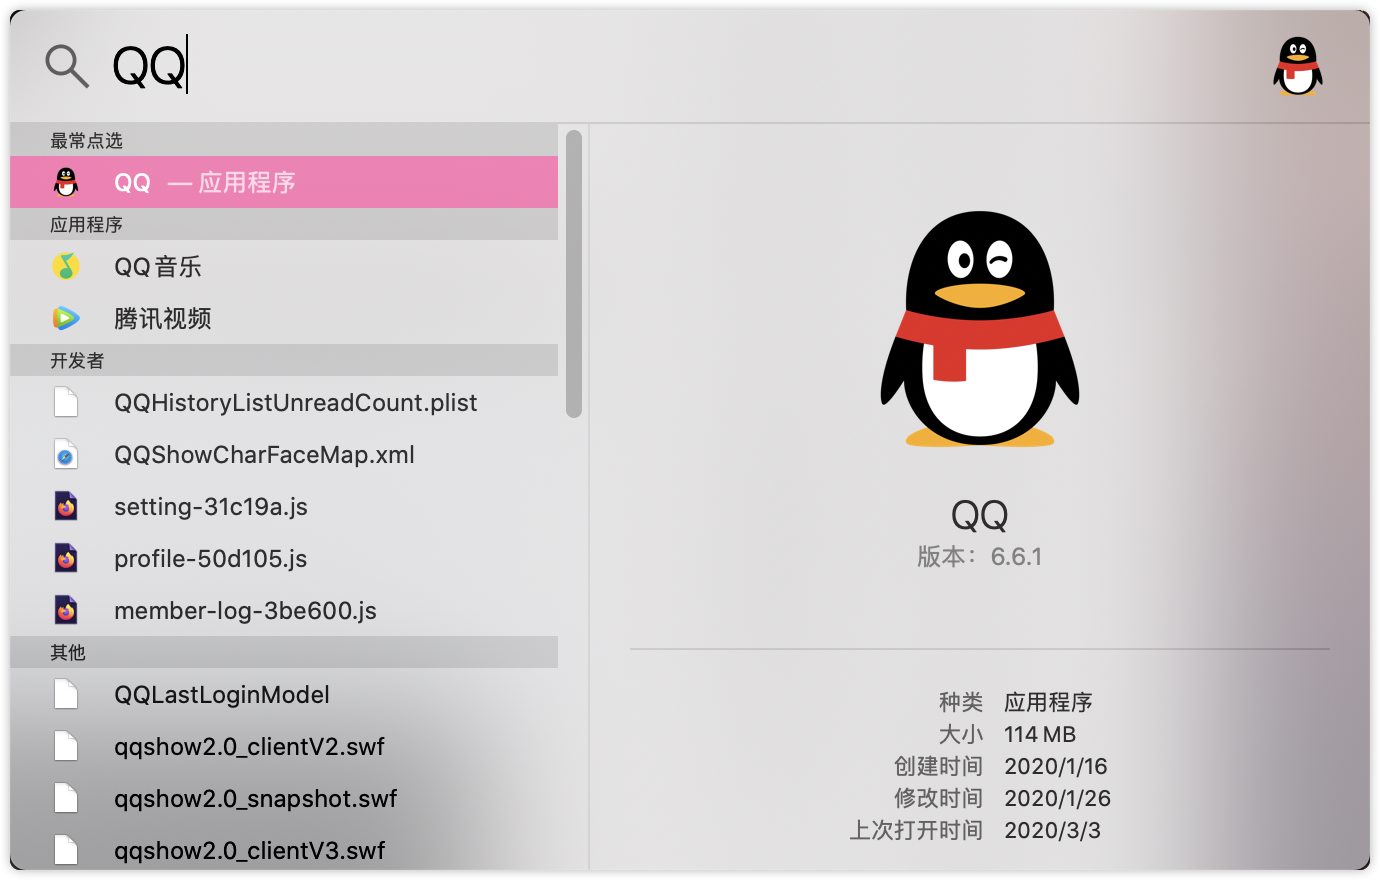
Task: Select QQShowCharFaceMap.xml result
Action: [284, 454]
